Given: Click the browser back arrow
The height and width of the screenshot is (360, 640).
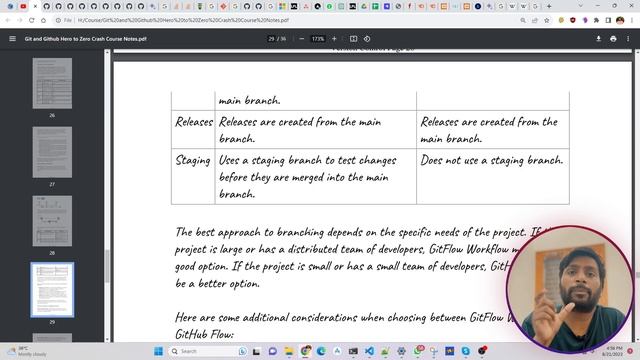Looking at the screenshot, I should coord(8,20).
